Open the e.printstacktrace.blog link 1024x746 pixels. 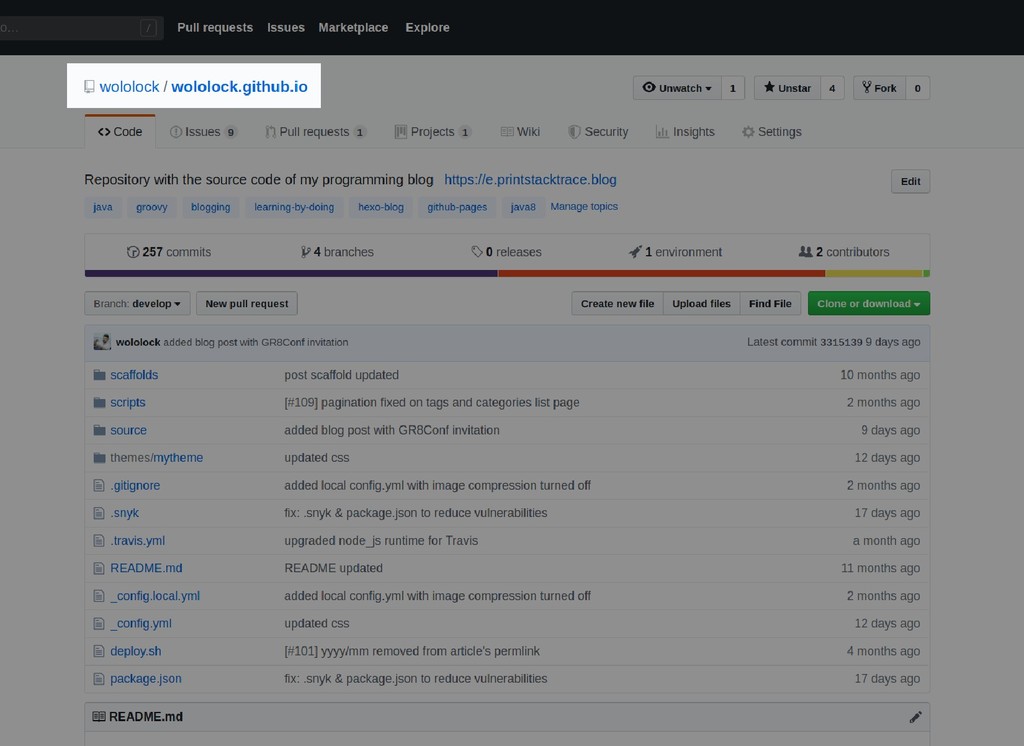(530, 180)
